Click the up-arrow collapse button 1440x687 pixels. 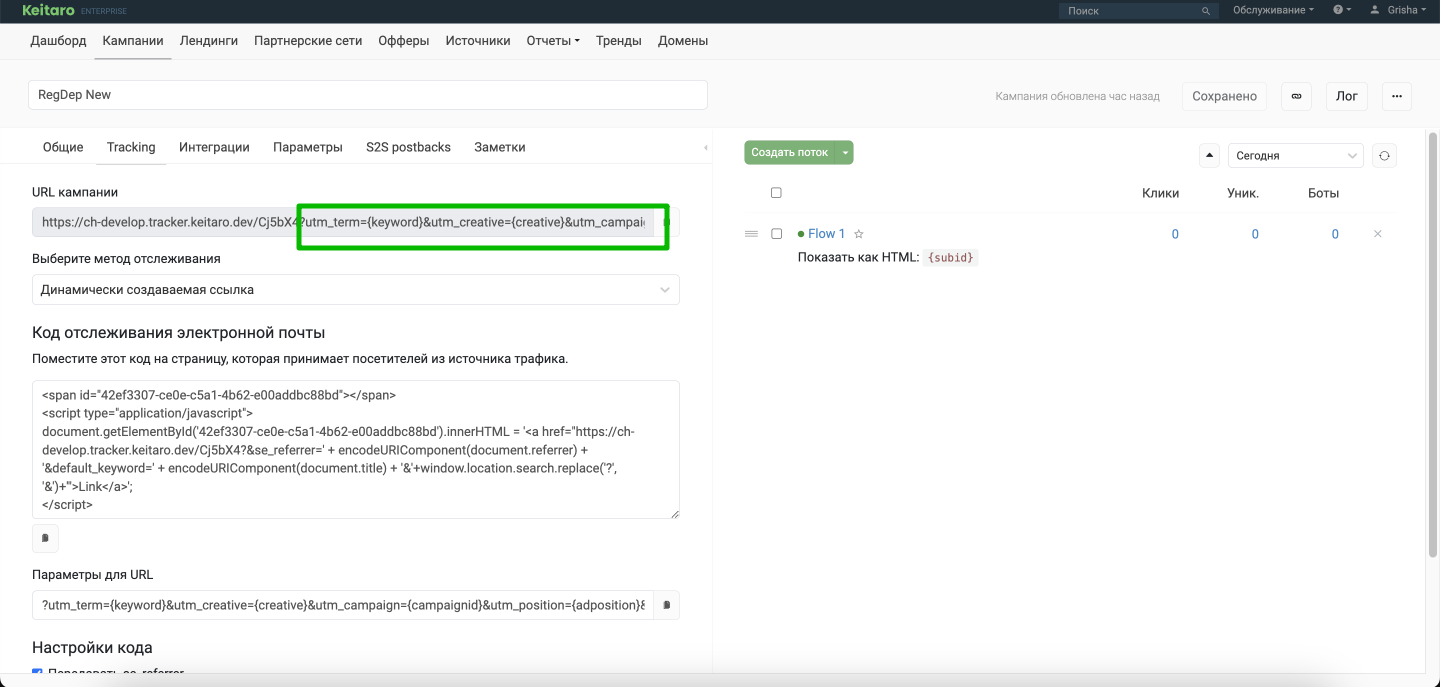(1209, 155)
